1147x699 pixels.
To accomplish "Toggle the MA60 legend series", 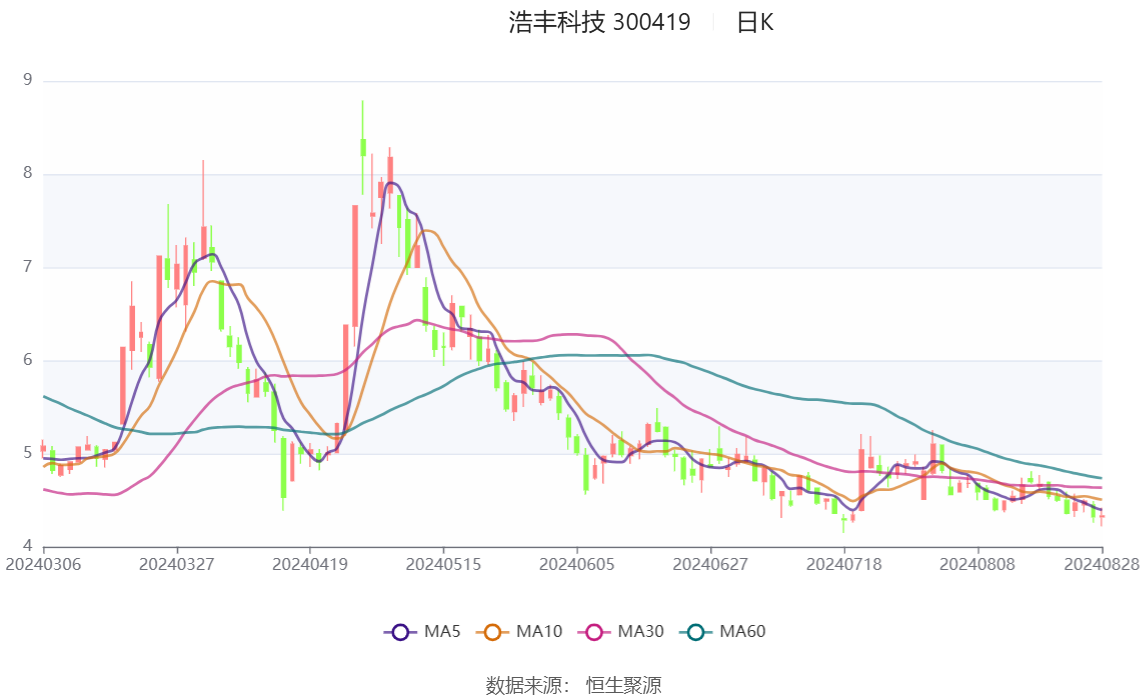I will click(x=723, y=632).
